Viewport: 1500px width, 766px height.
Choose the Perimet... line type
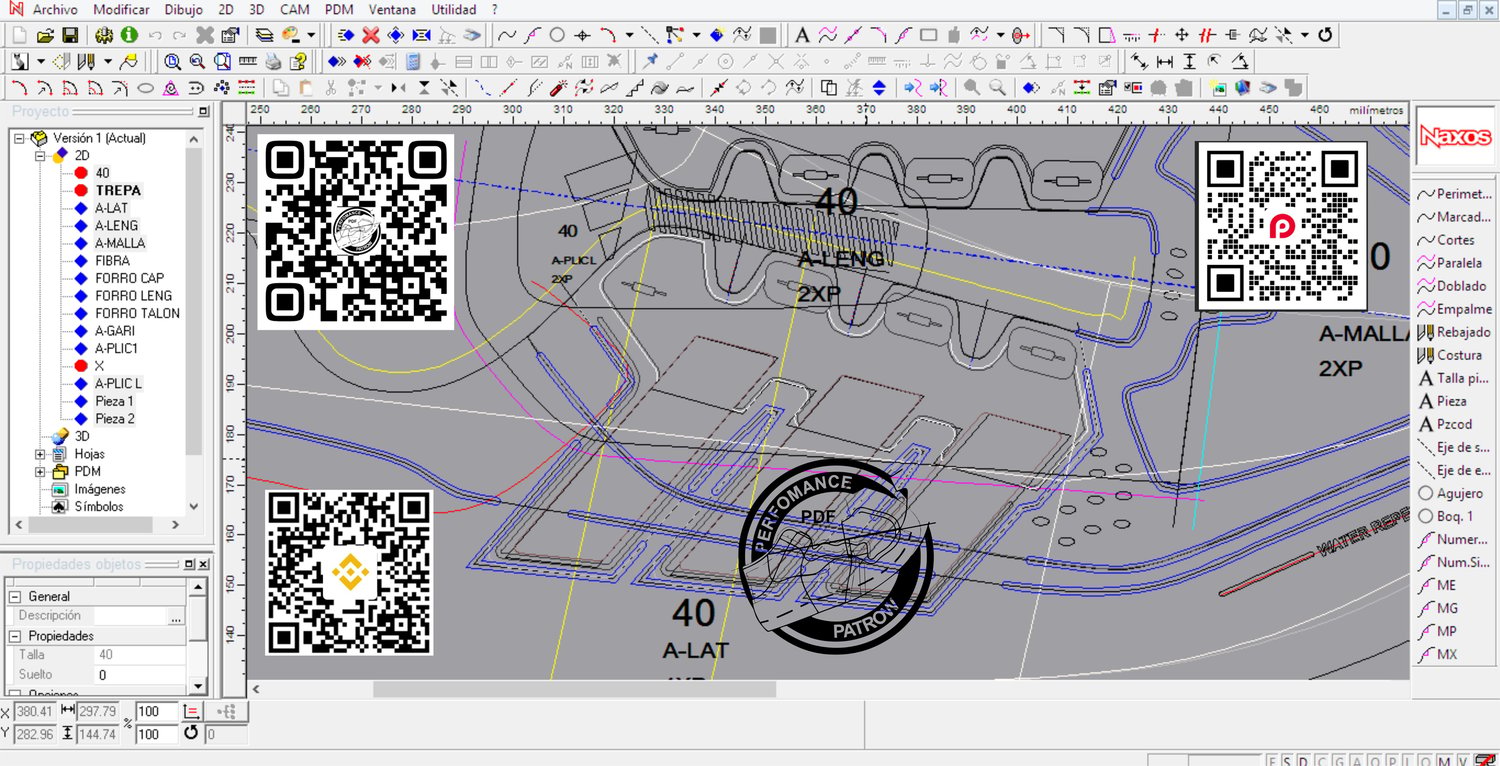[1454, 194]
